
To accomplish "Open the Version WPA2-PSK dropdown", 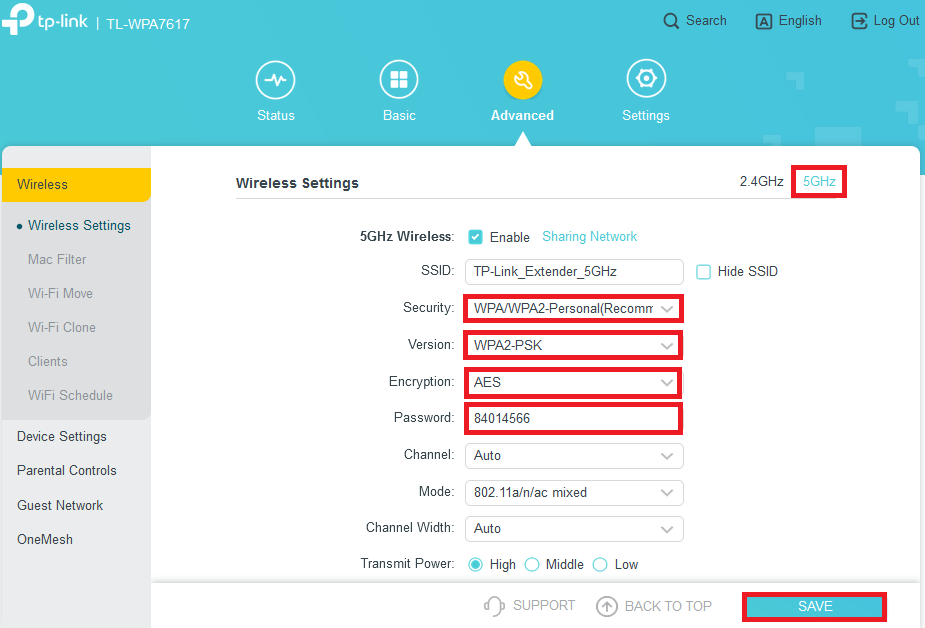I will [573, 346].
